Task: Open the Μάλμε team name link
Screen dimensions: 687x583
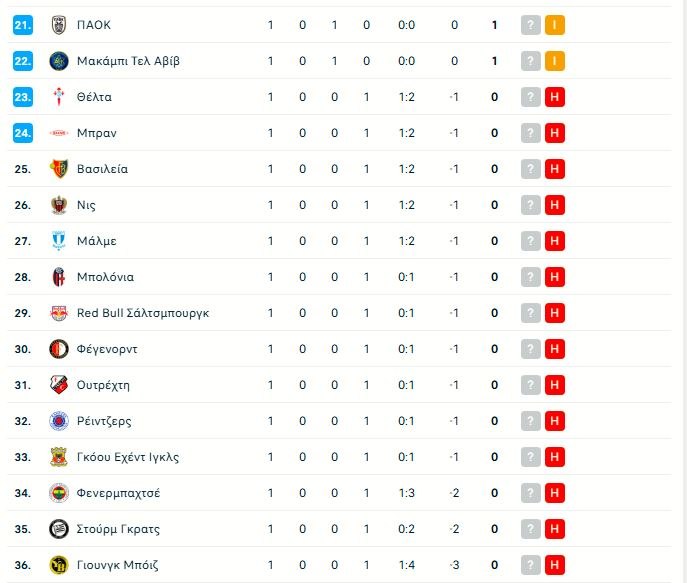Action: coord(97,241)
